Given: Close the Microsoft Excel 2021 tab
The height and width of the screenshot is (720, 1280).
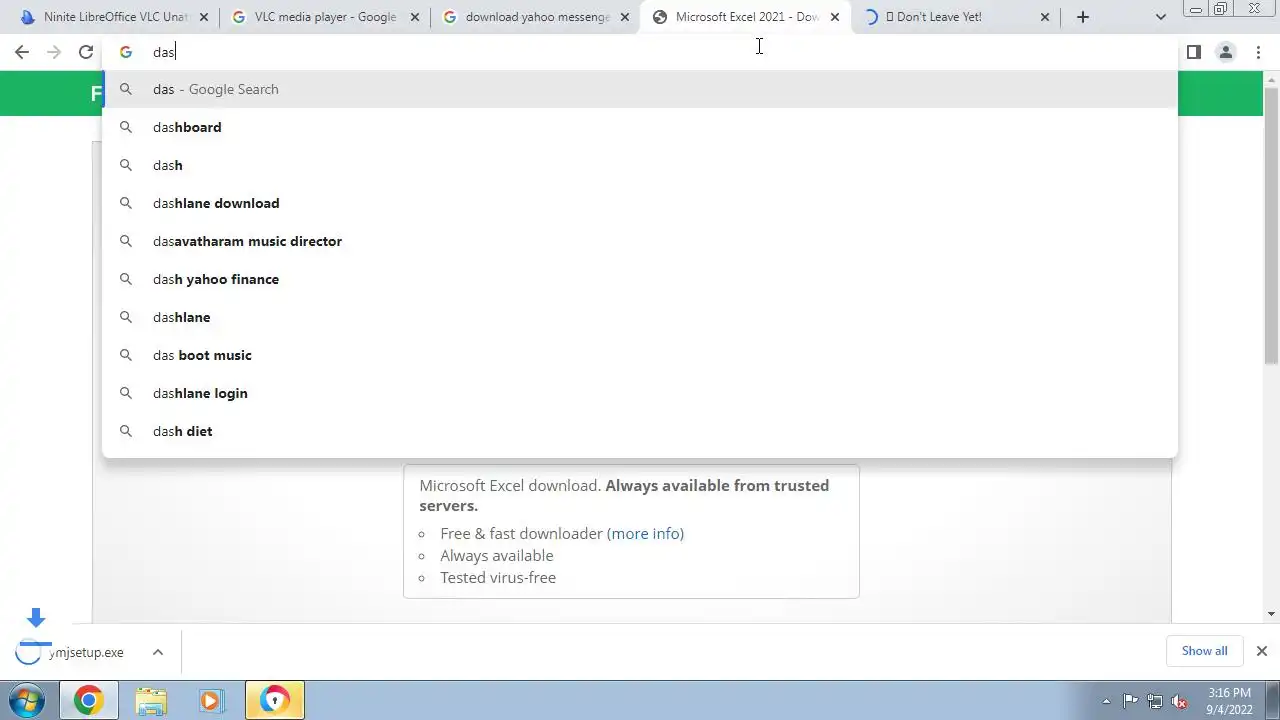Looking at the screenshot, I should [835, 17].
